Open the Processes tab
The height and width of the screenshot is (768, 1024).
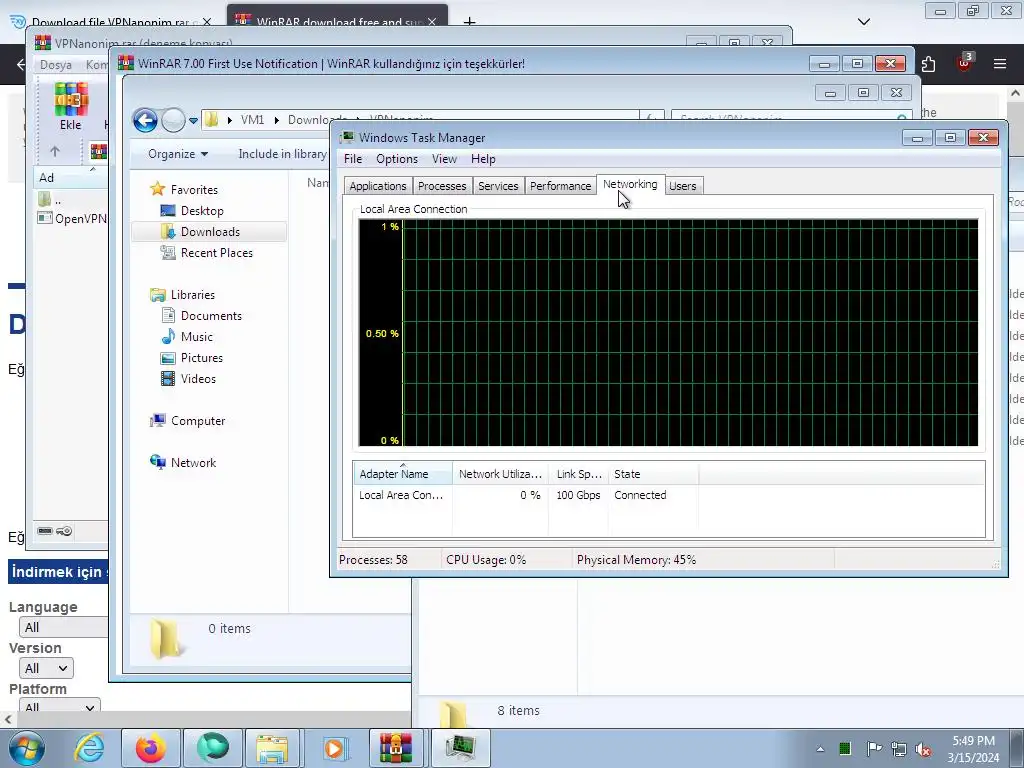click(x=442, y=186)
